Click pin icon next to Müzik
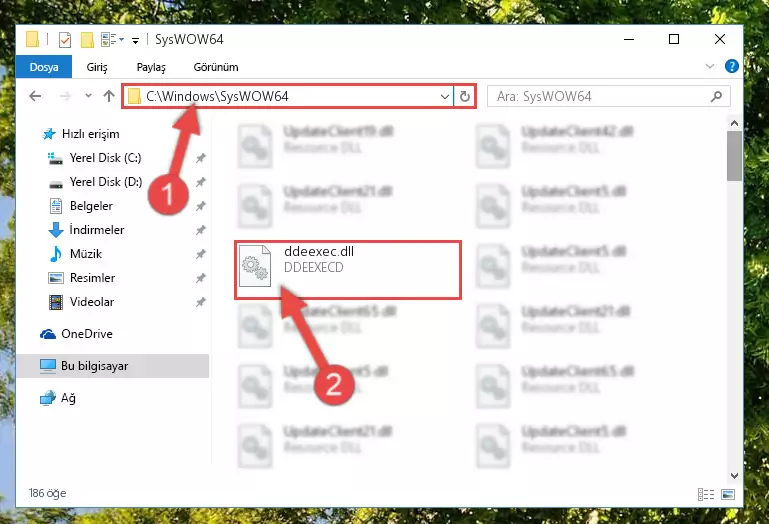Image resolution: width=769 pixels, height=524 pixels. (x=201, y=254)
